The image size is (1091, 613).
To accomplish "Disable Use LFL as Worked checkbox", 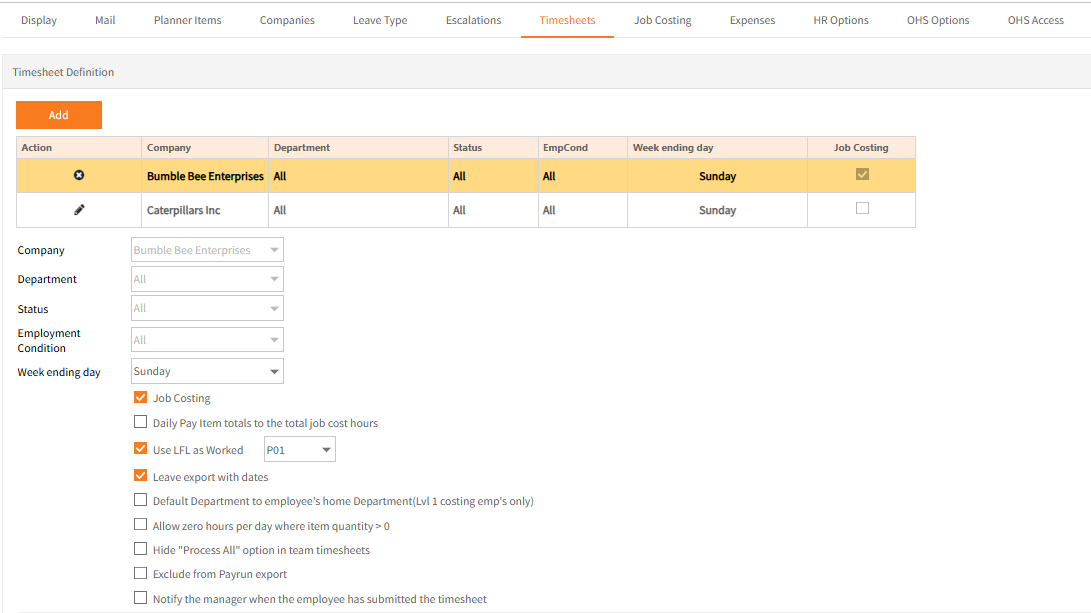I will coord(141,450).
